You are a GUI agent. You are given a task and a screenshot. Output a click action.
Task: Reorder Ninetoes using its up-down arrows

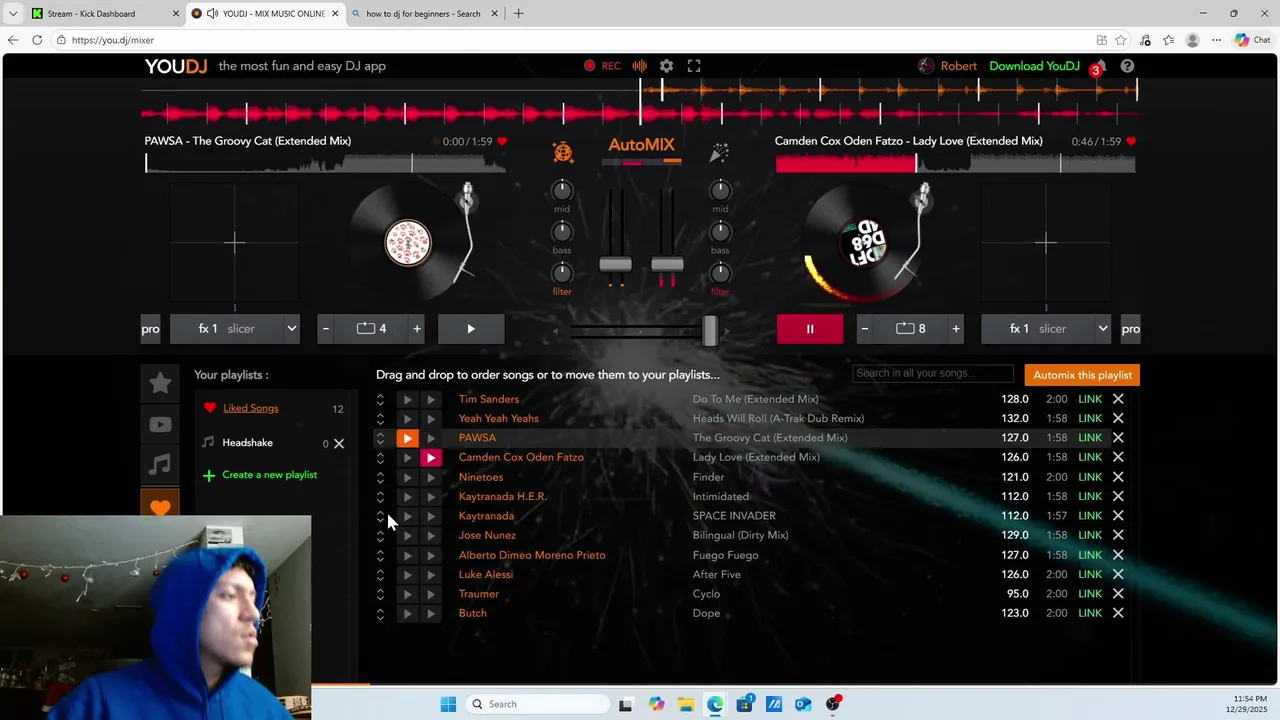380,477
